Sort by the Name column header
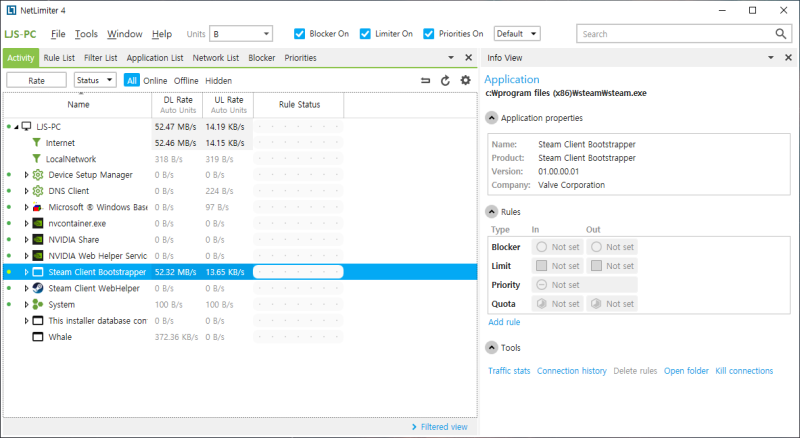Image resolution: width=800 pixels, height=438 pixels. pos(78,105)
